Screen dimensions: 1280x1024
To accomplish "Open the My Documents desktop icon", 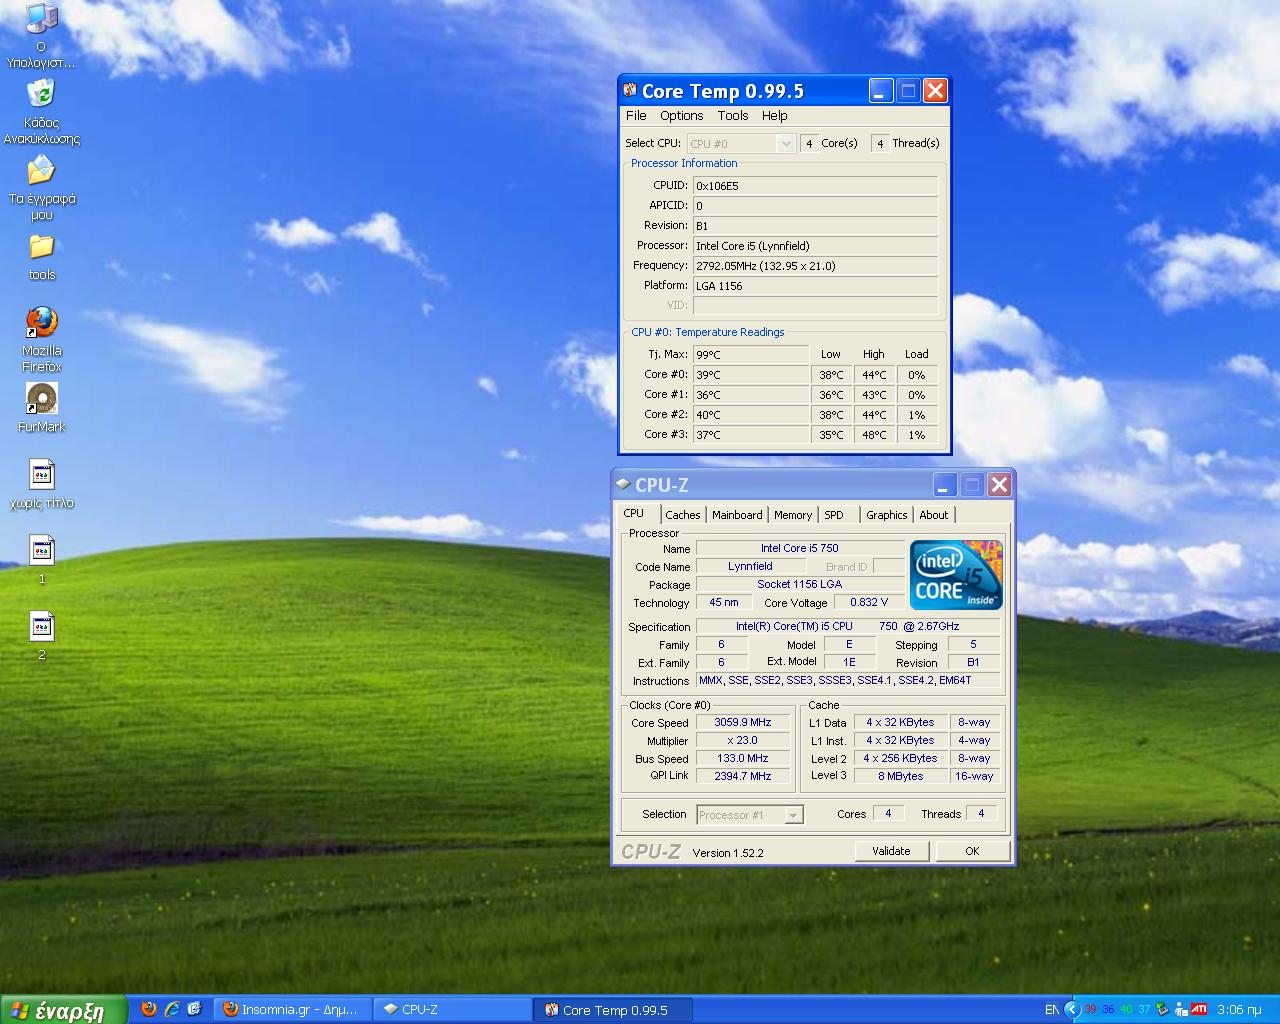I will 41,170.
